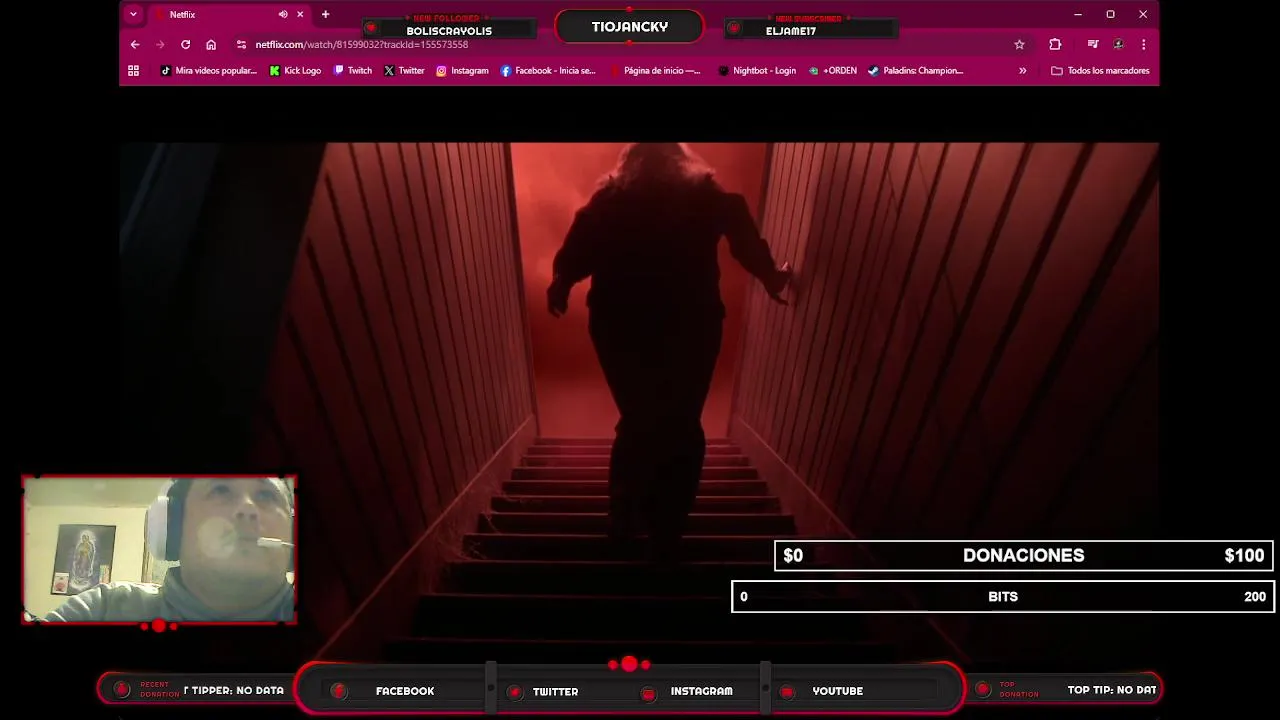1280x720 pixels.
Task: Click the BITS goal bar
Action: click(1002, 596)
